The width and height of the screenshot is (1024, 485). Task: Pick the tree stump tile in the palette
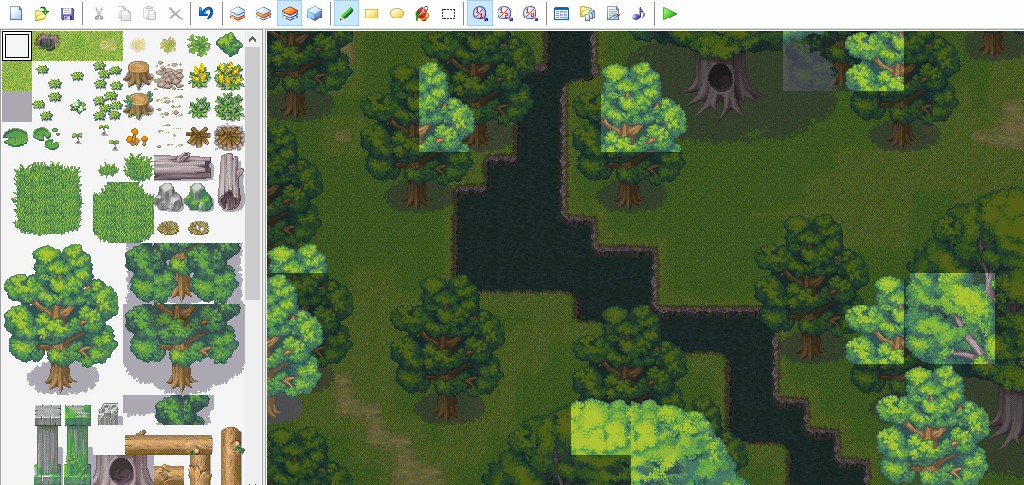pos(138,75)
